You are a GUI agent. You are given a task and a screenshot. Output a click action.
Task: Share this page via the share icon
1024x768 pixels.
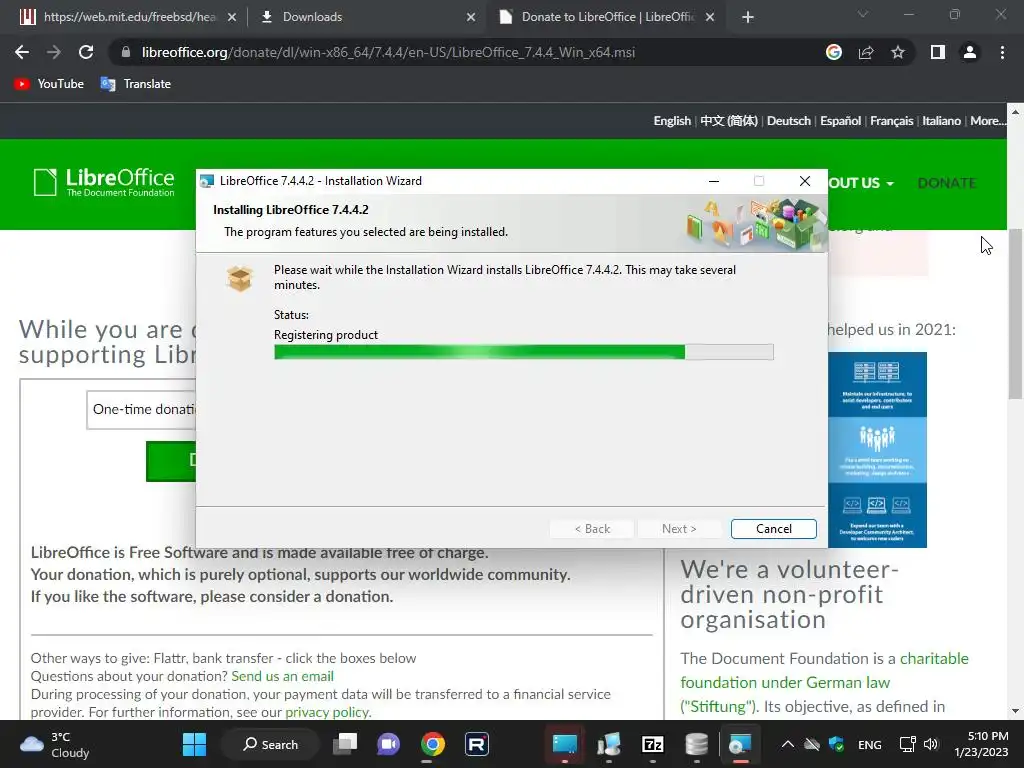coord(866,52)
